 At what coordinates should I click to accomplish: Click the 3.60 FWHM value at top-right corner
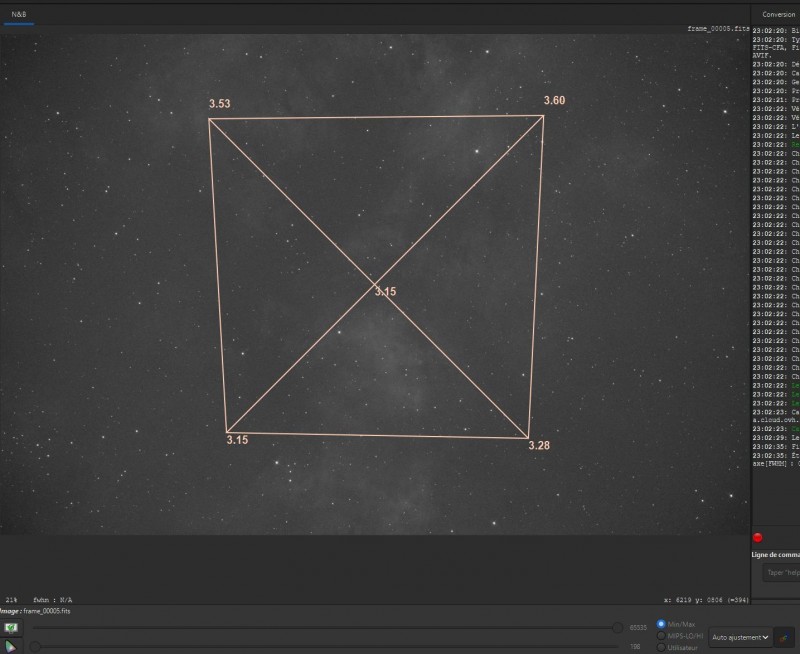click(555, 100)
